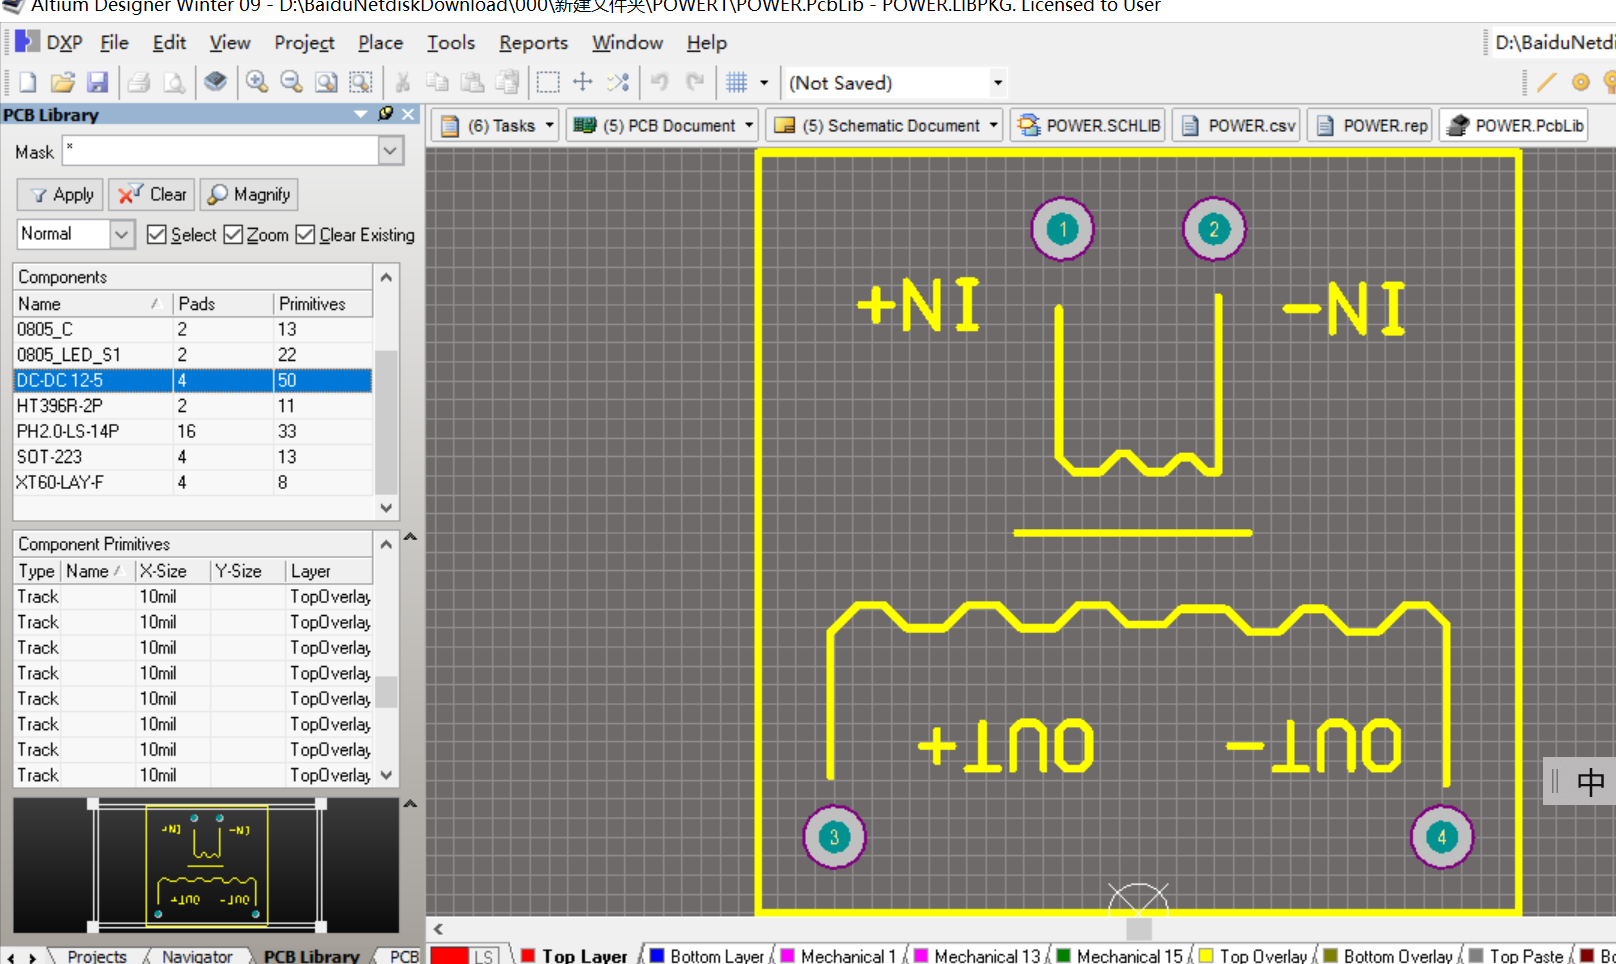Create a new document with toolbar icon

[x=28, y=82]
